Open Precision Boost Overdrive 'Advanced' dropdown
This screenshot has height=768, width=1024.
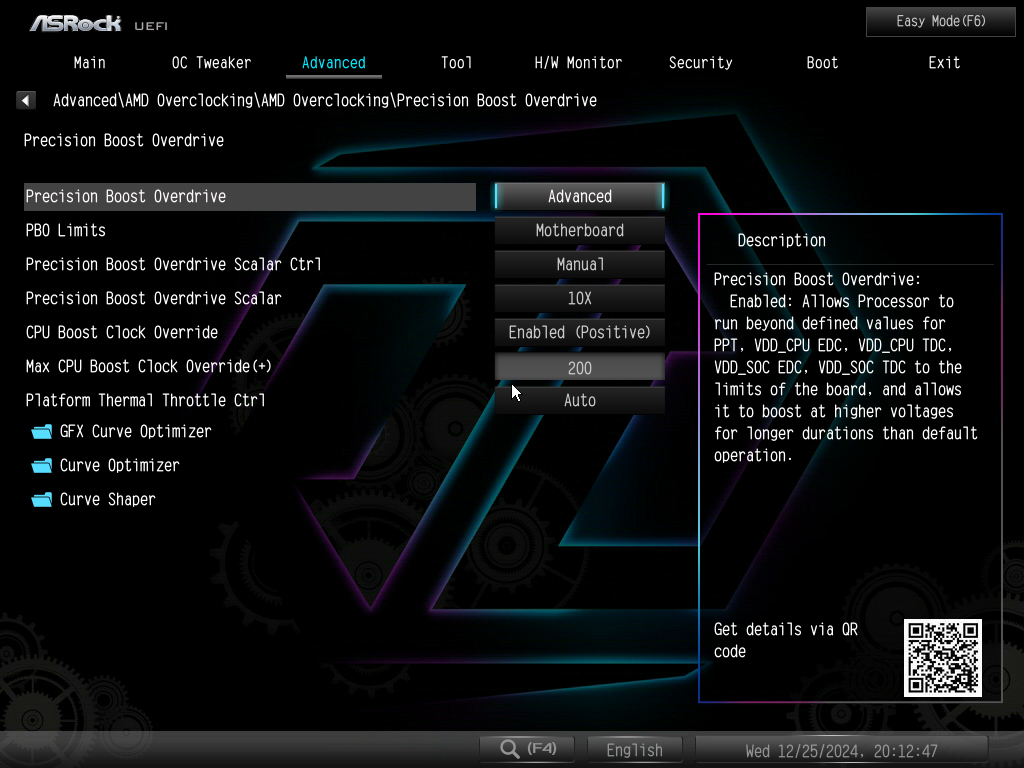click(x=580, y=197)
